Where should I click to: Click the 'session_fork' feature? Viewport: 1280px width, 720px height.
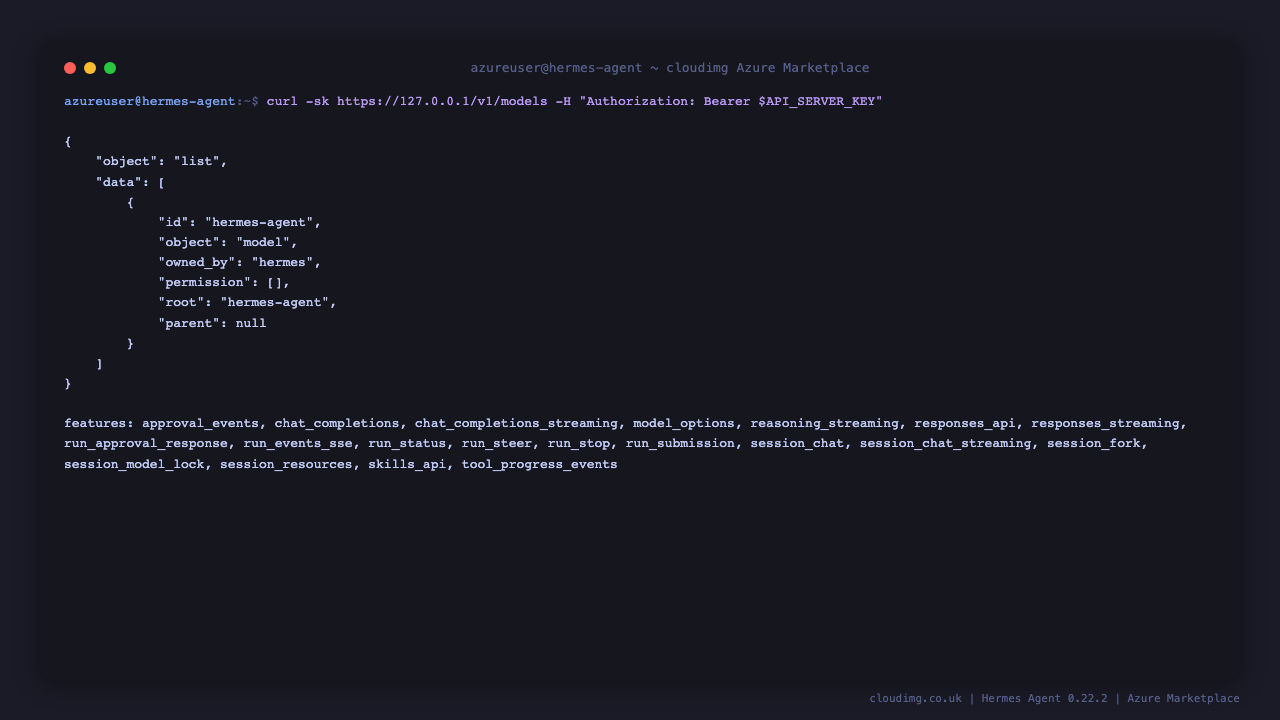1094,443
